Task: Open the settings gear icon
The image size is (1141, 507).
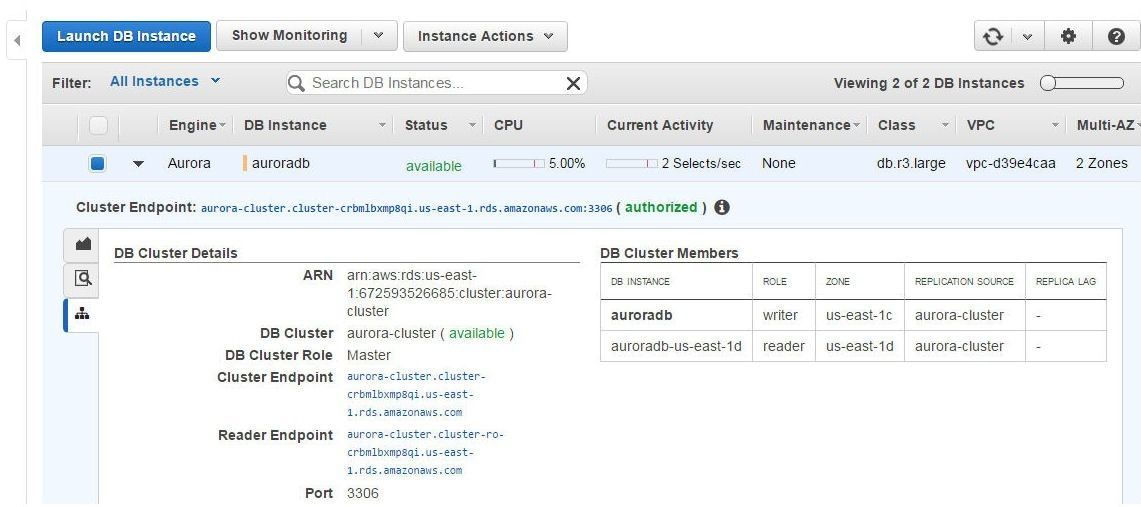Action: (1068, 36)
